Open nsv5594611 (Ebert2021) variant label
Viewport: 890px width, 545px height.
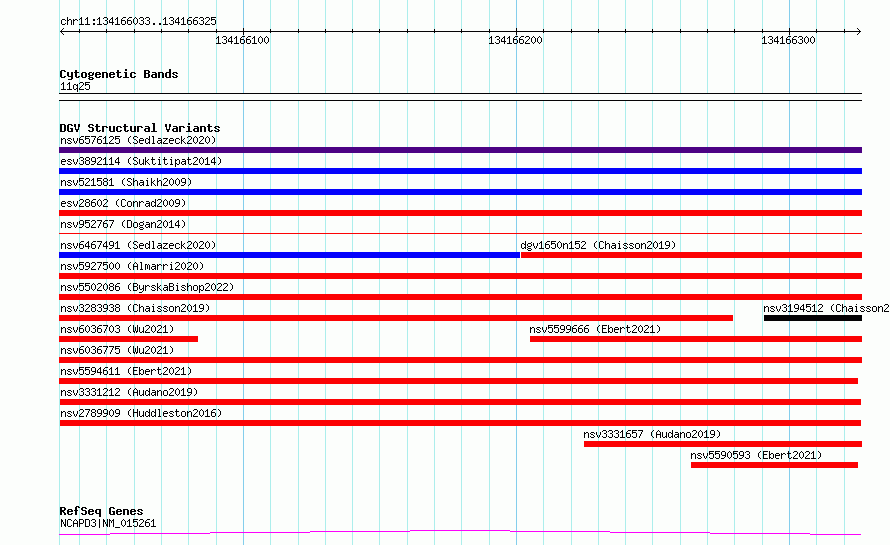coord(126,371)
